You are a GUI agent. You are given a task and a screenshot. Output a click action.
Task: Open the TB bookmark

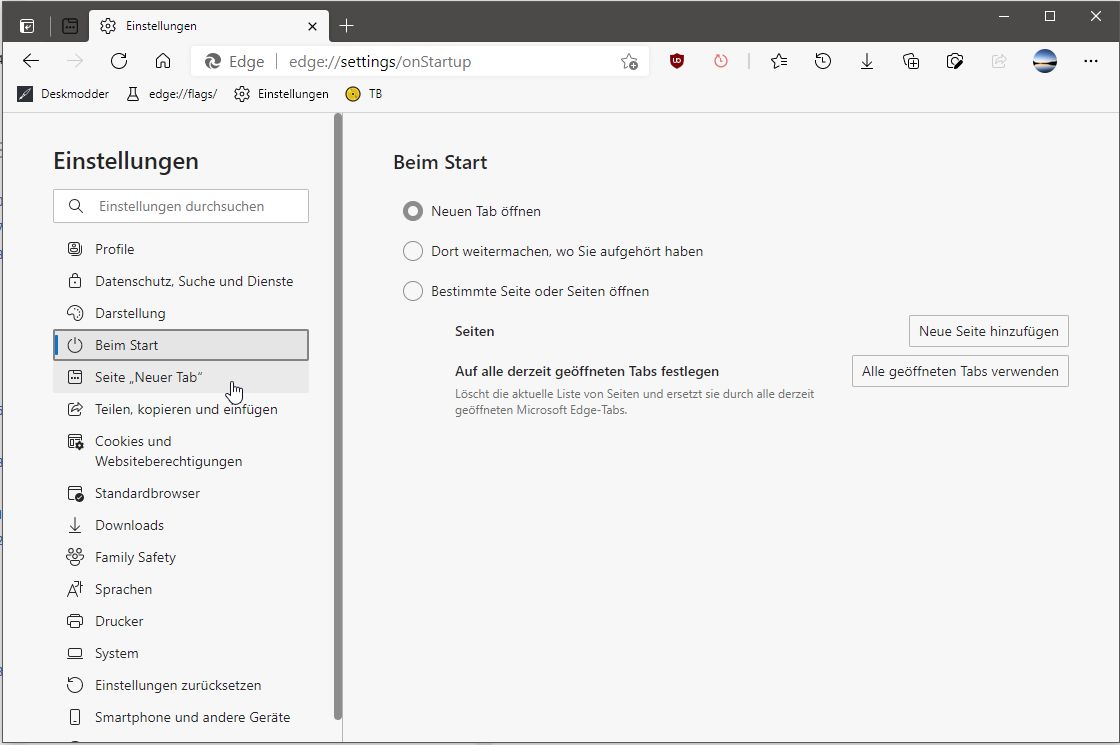click(364, 94)
